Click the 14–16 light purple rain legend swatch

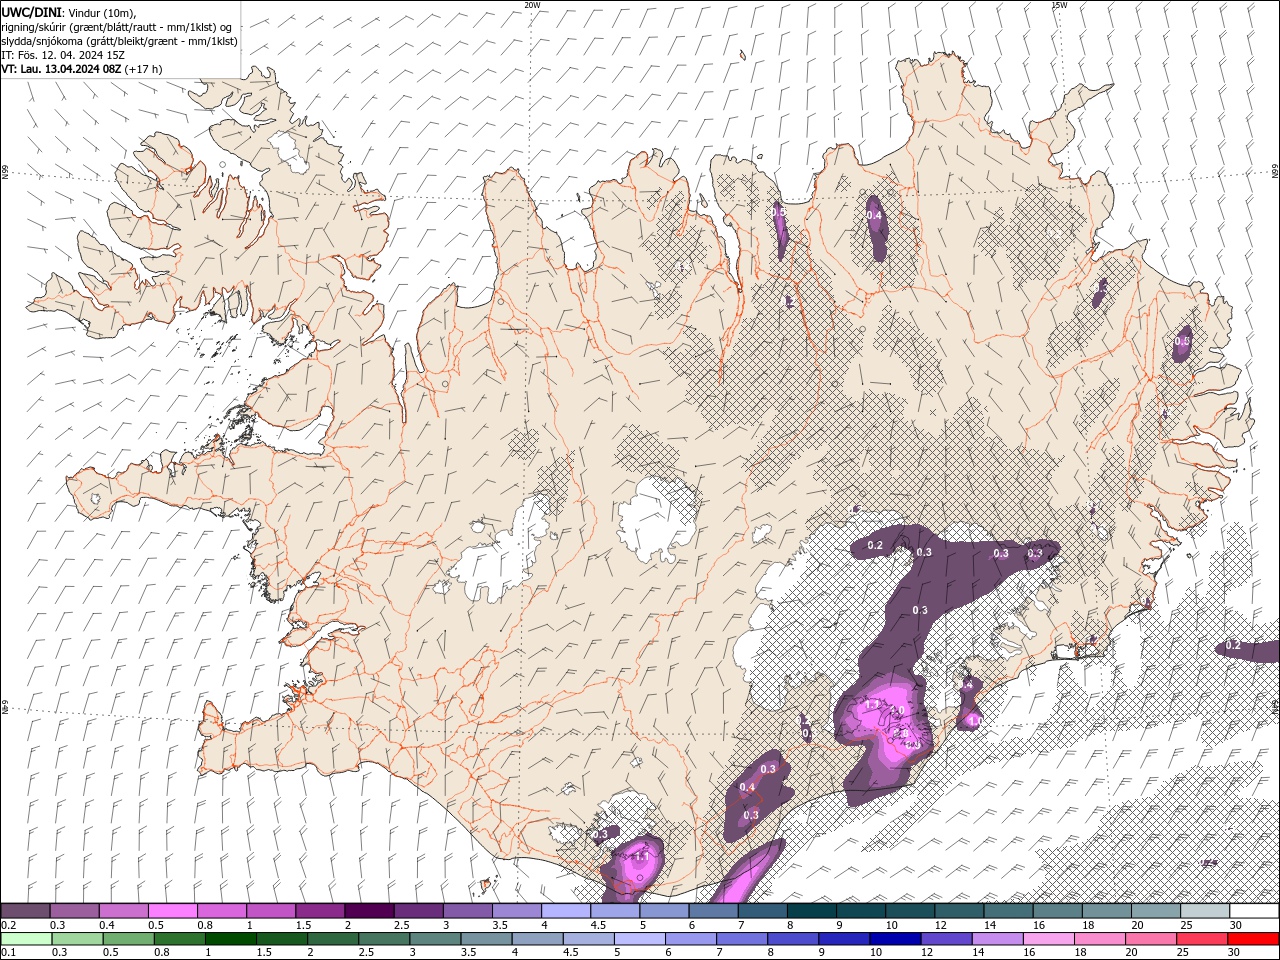click(x=996, y=939)
